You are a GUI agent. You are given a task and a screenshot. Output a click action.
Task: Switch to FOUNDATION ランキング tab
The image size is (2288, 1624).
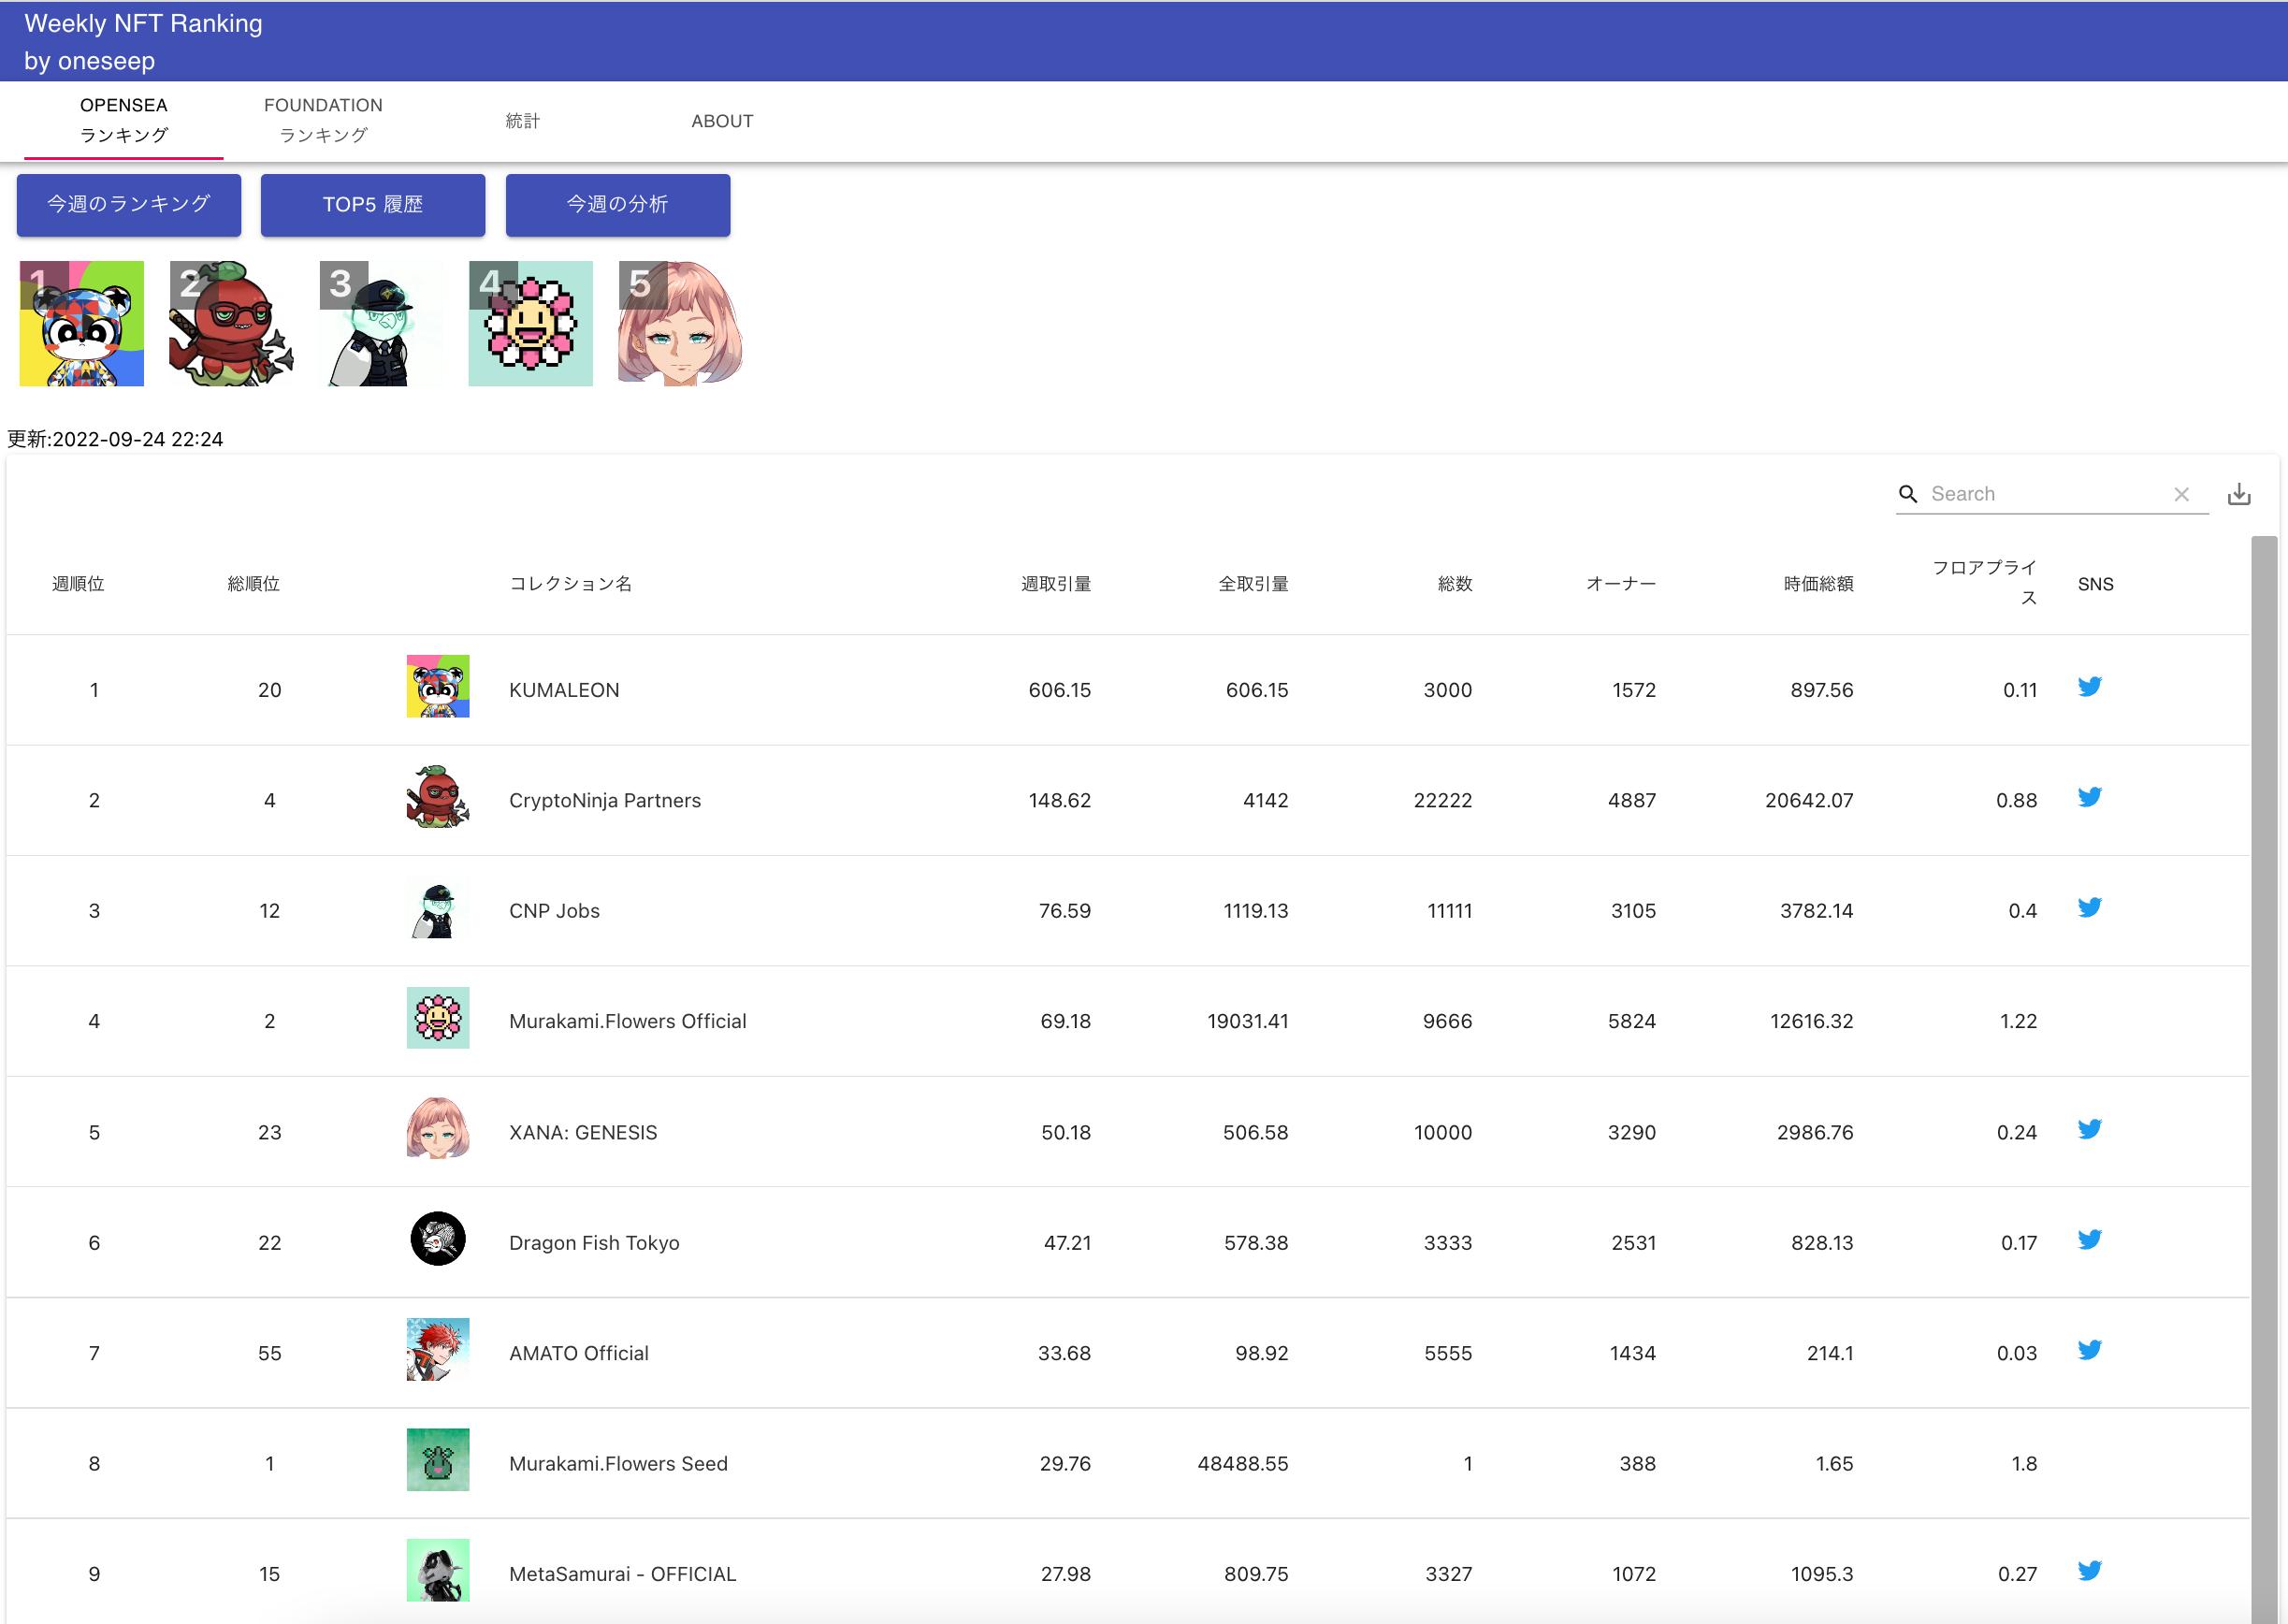[323, 120]
